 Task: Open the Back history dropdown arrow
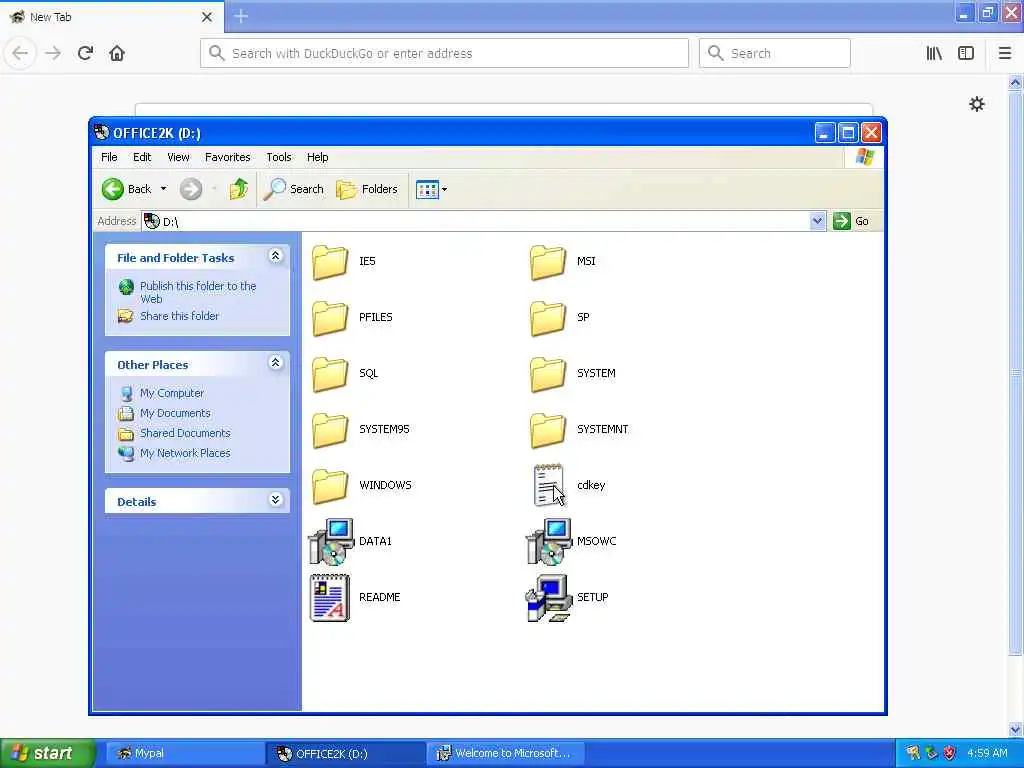[x=163, y=189]
